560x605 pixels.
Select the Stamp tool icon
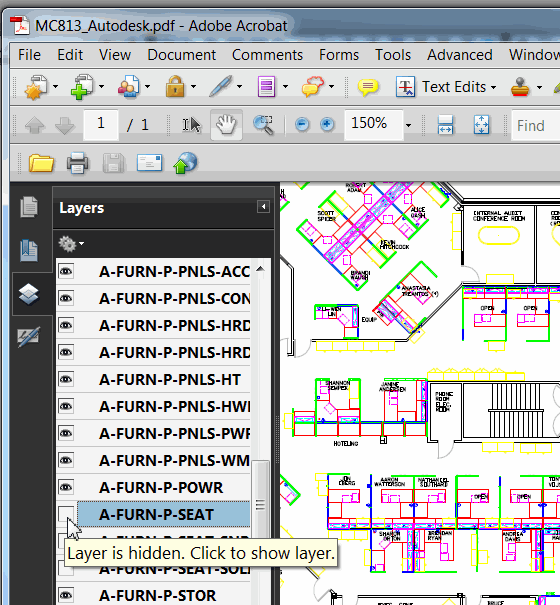click(x=520, y=86)
